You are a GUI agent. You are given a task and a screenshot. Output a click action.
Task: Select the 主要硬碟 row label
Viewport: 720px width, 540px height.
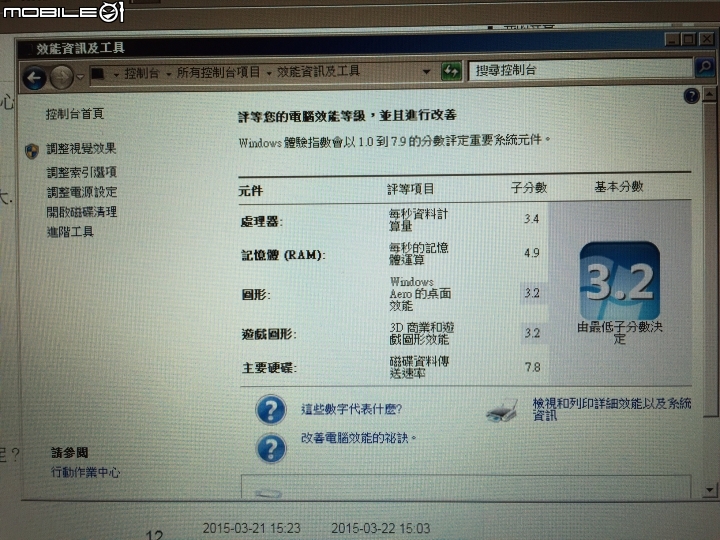269,367
